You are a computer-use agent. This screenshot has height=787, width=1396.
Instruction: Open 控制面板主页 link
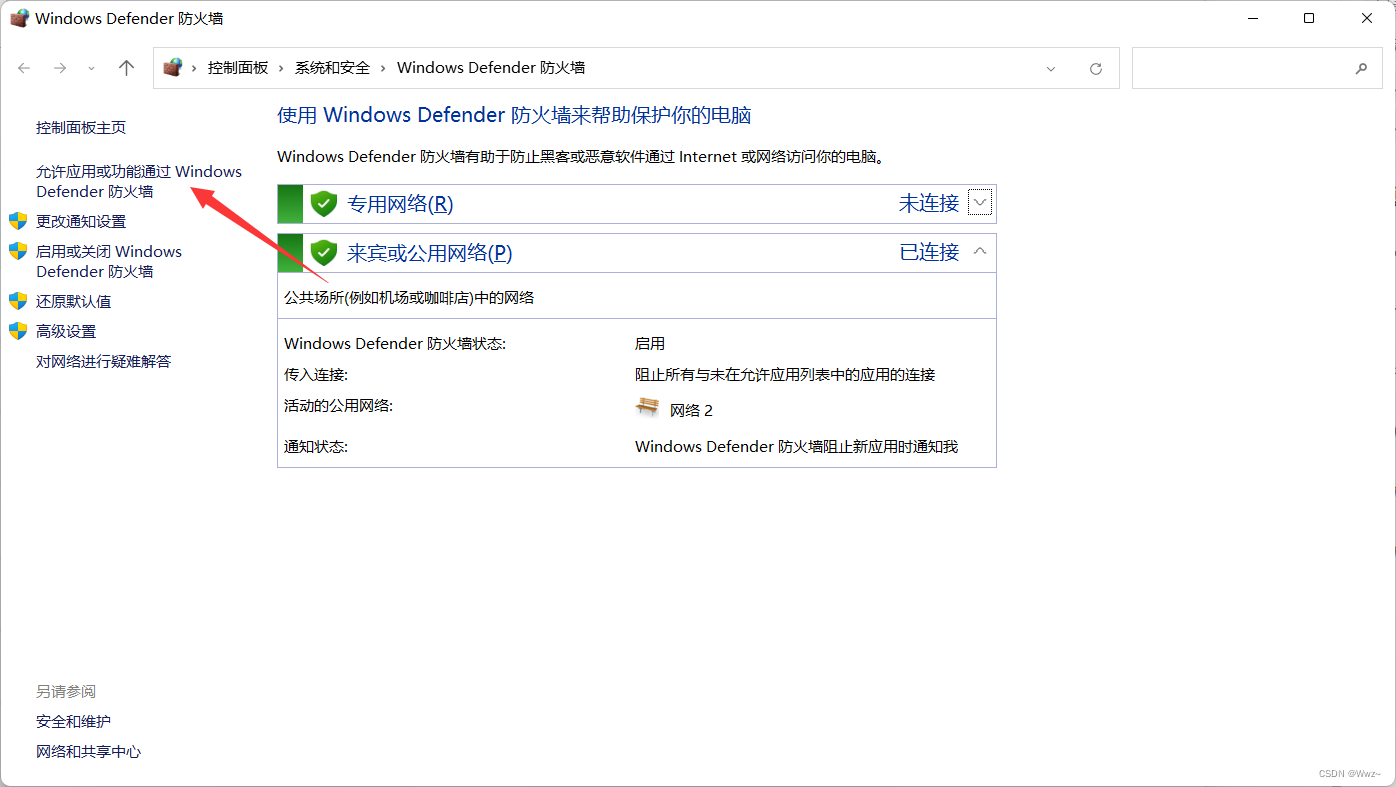(81, 128)
